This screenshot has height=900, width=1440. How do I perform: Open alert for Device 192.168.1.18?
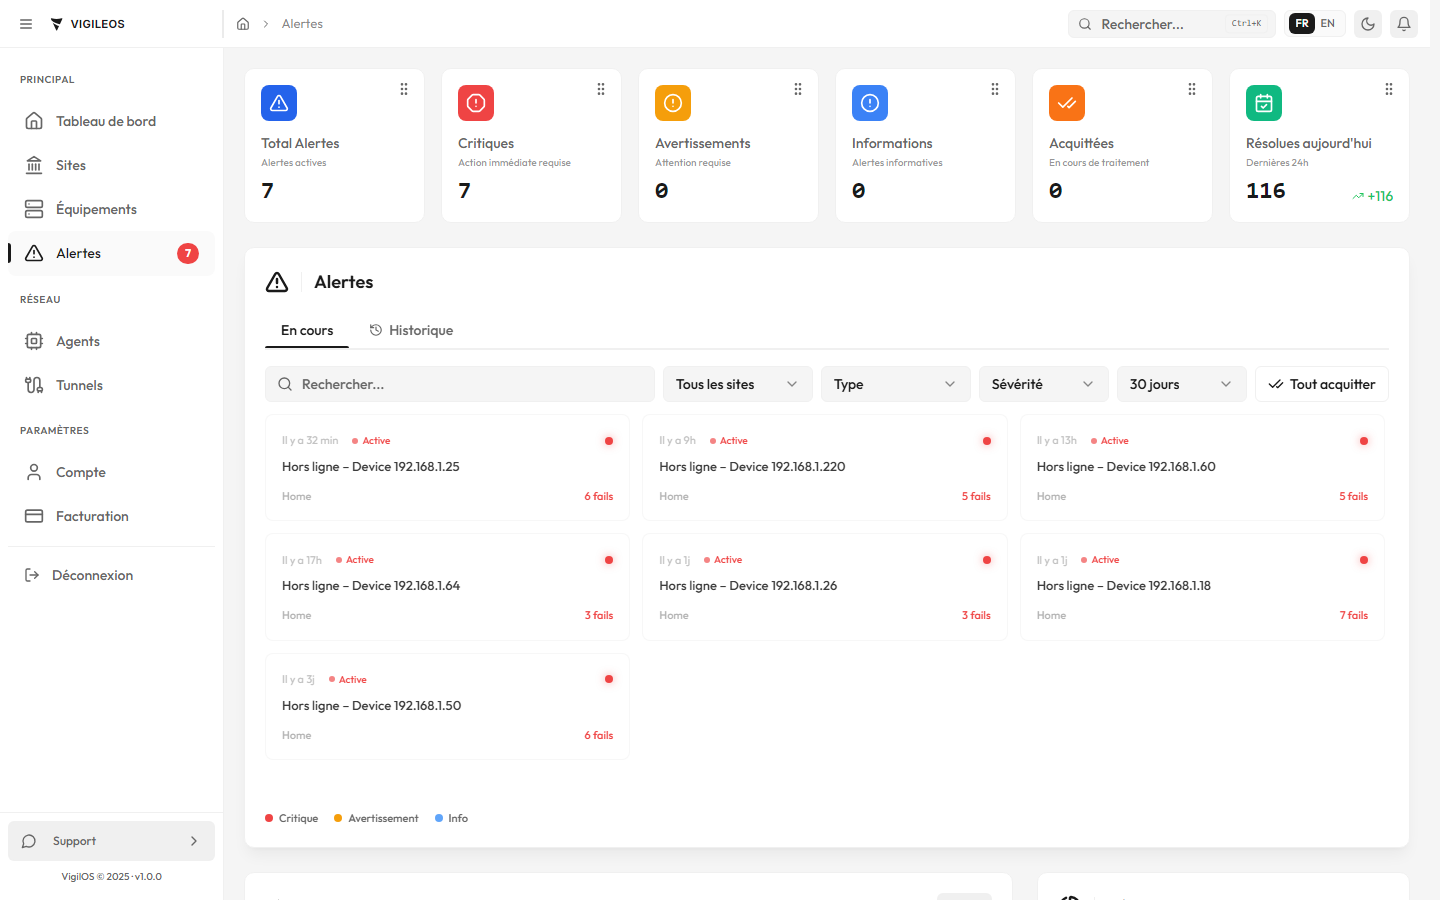point(1202,587)
